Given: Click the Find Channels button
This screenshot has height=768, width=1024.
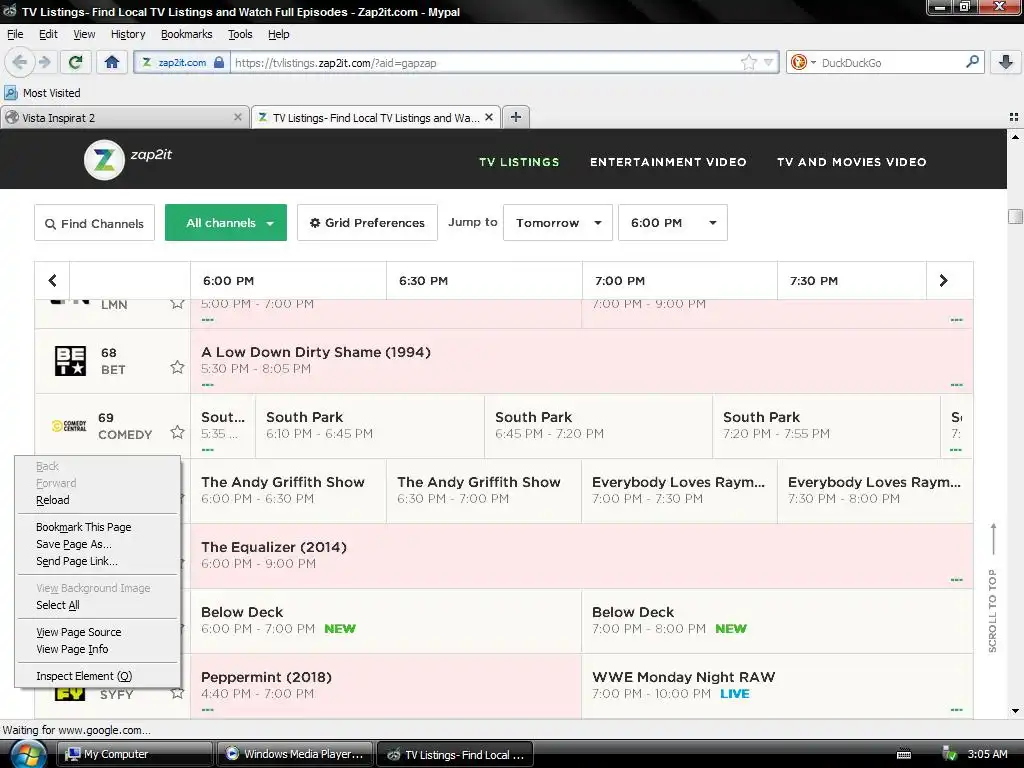Looking at the screenshot, I should 95,223.
